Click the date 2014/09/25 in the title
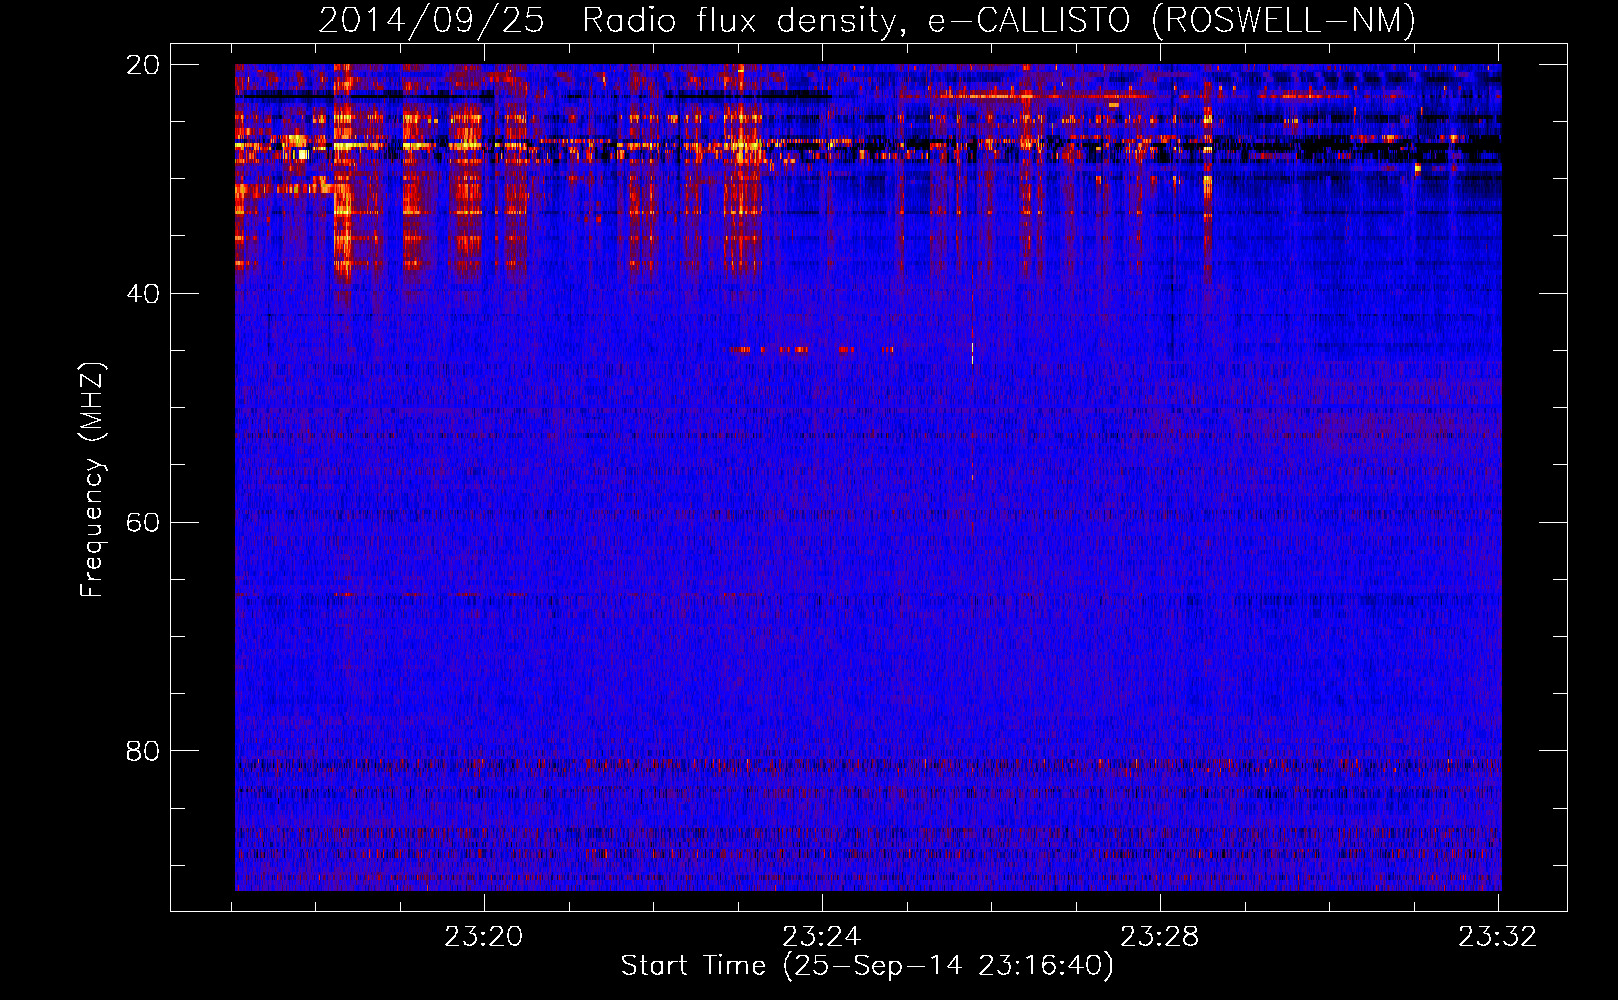Screen dimensions: 1618x1000 pos(431,20)
